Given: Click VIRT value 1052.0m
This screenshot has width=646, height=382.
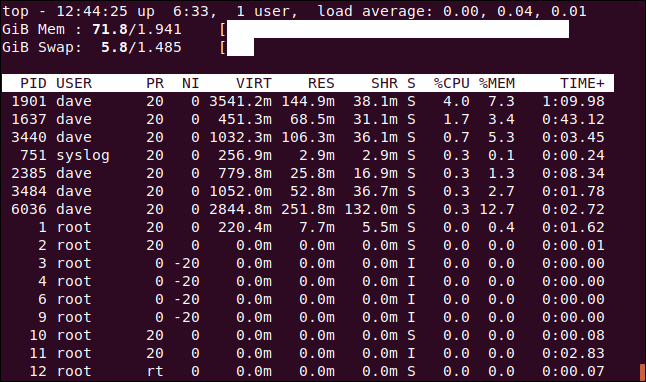Looking at the screenshot, I should click(x=240, y=191).
